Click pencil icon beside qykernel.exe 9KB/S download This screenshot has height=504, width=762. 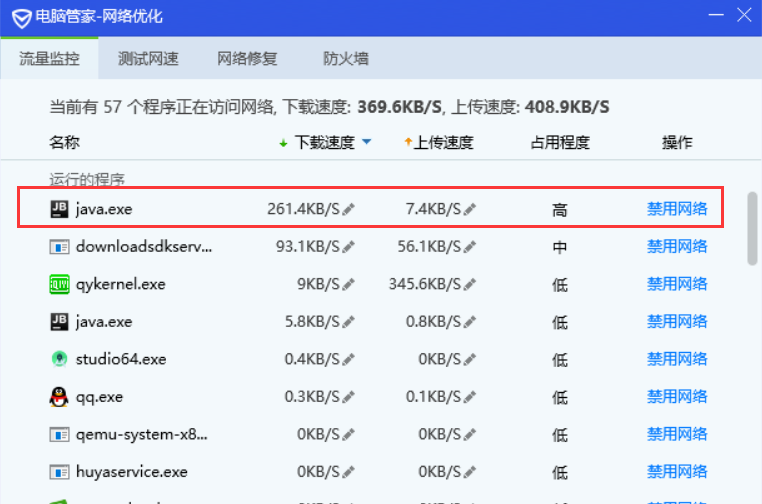click(x=348, y=284)
